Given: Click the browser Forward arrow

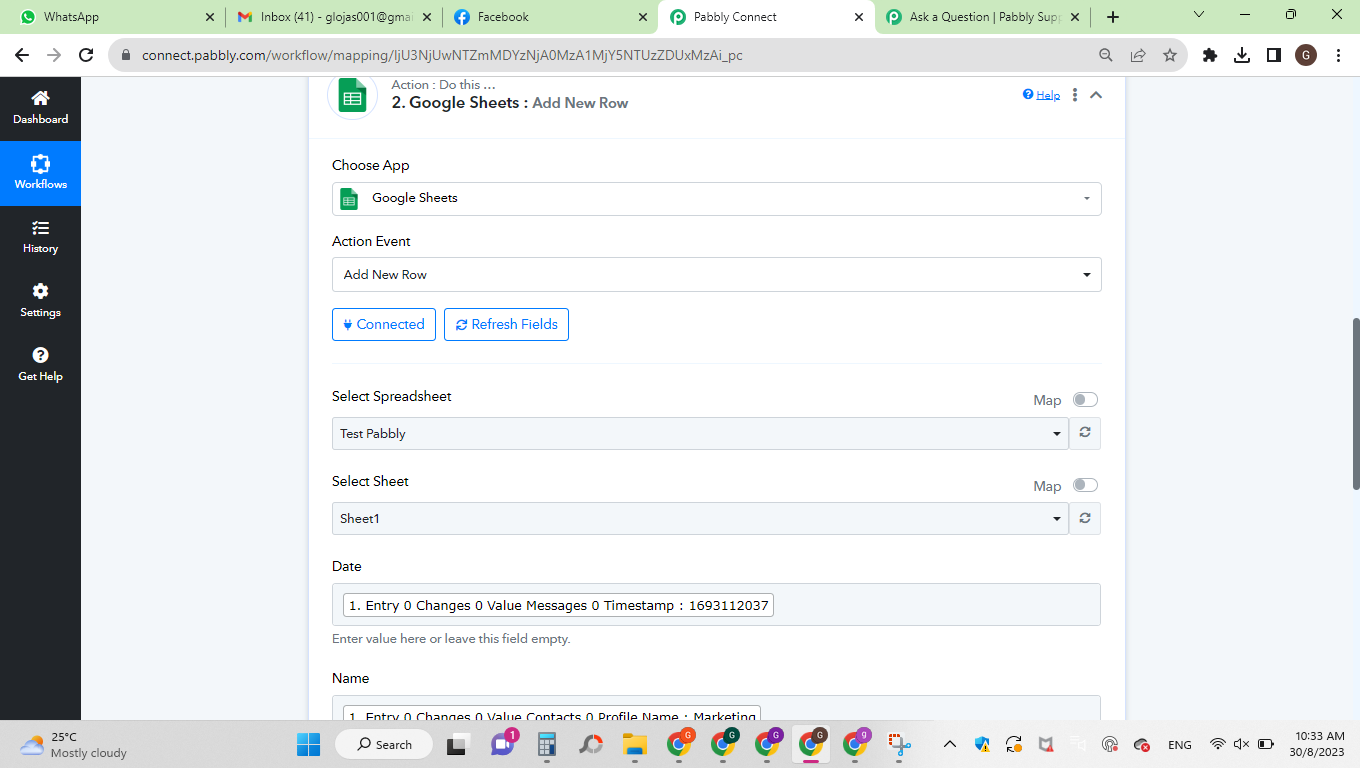Looking at the screenshot, I should (x=54, y=56).
